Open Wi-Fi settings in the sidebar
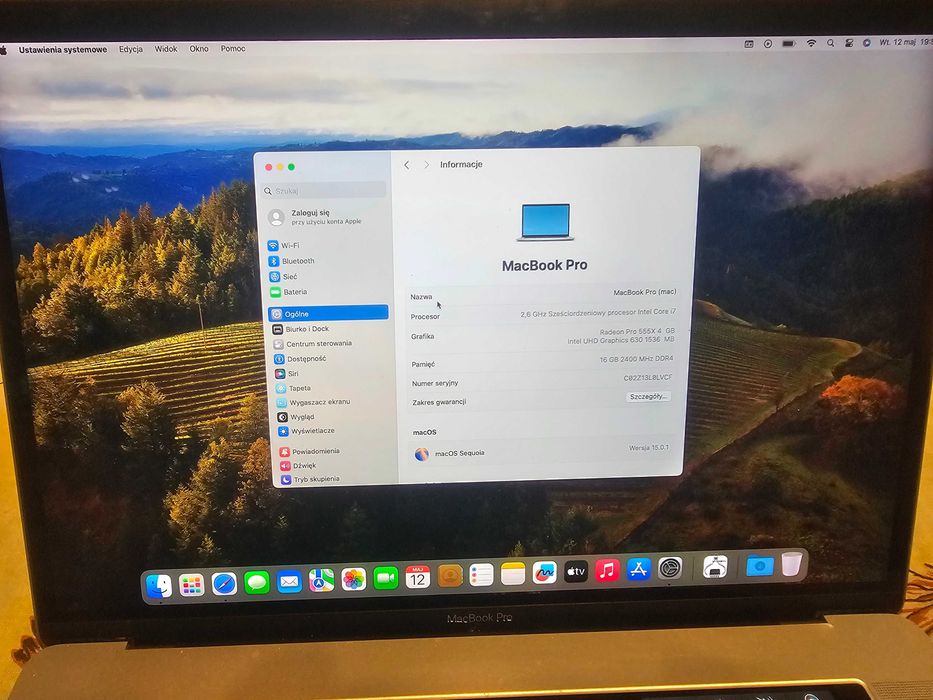 pyautogui.click(x=284, y=245)
